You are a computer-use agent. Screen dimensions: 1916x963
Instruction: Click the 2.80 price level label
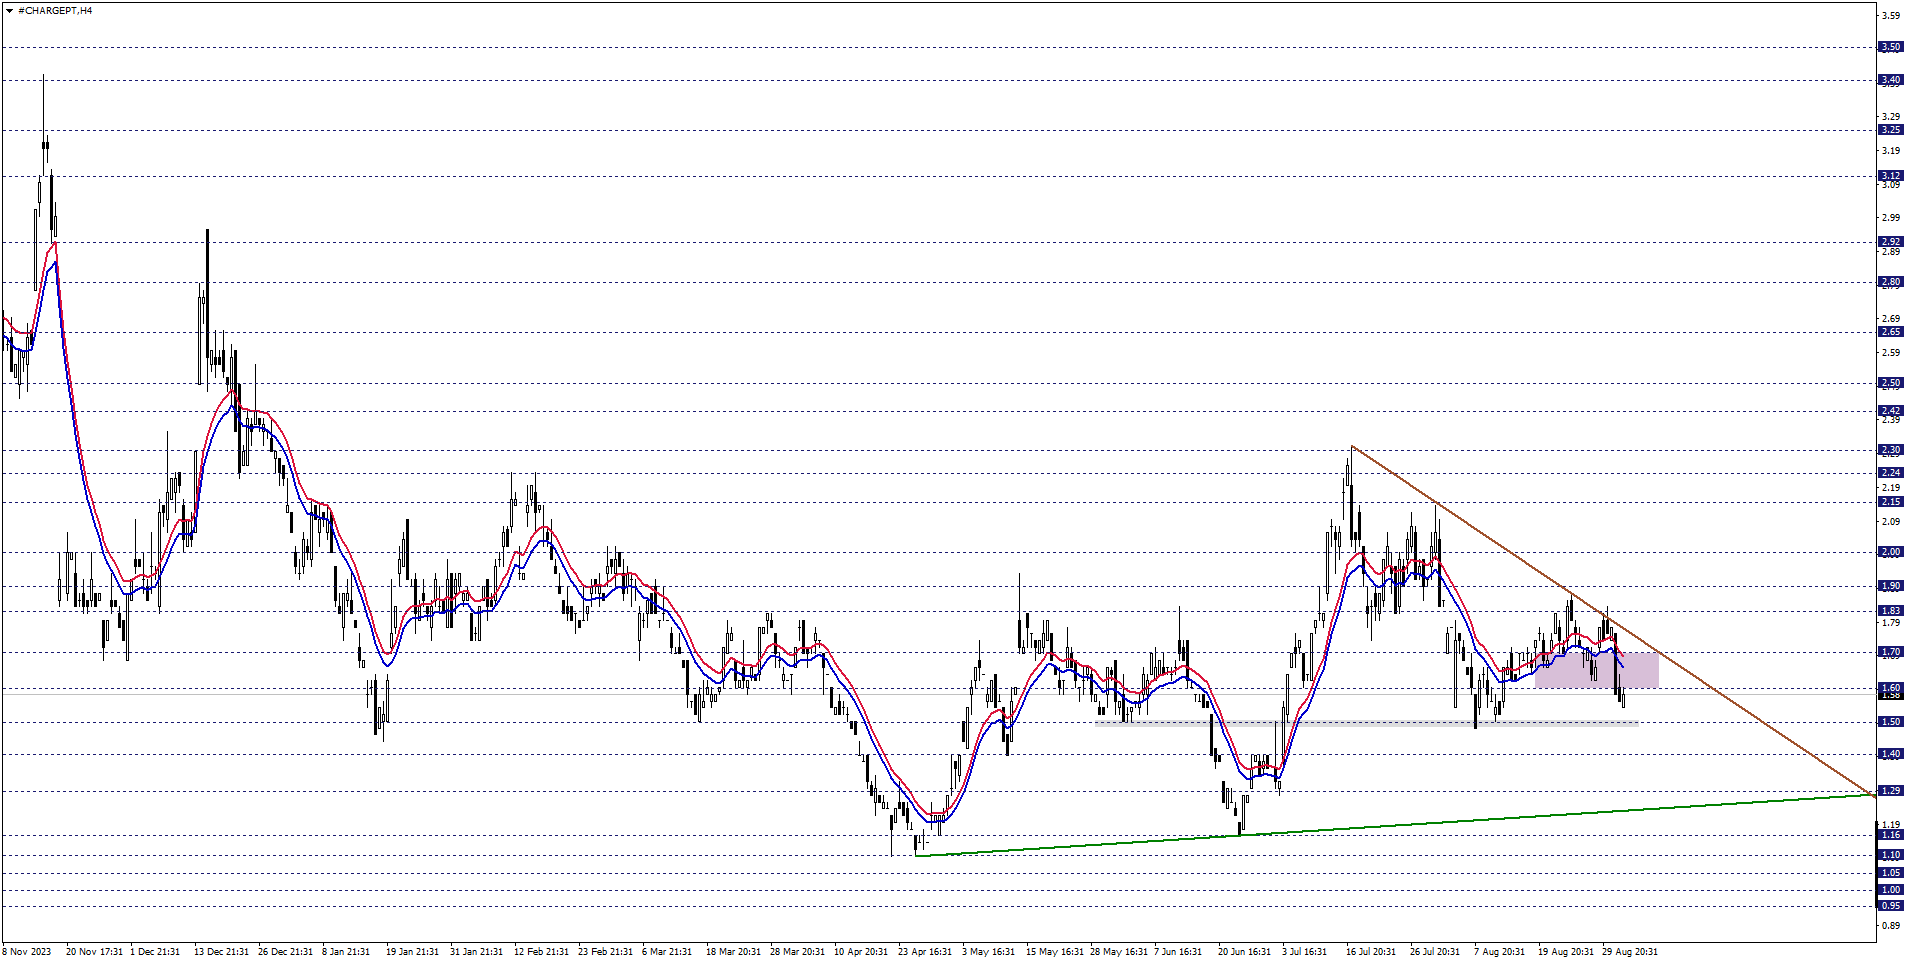pos(1890,282)
